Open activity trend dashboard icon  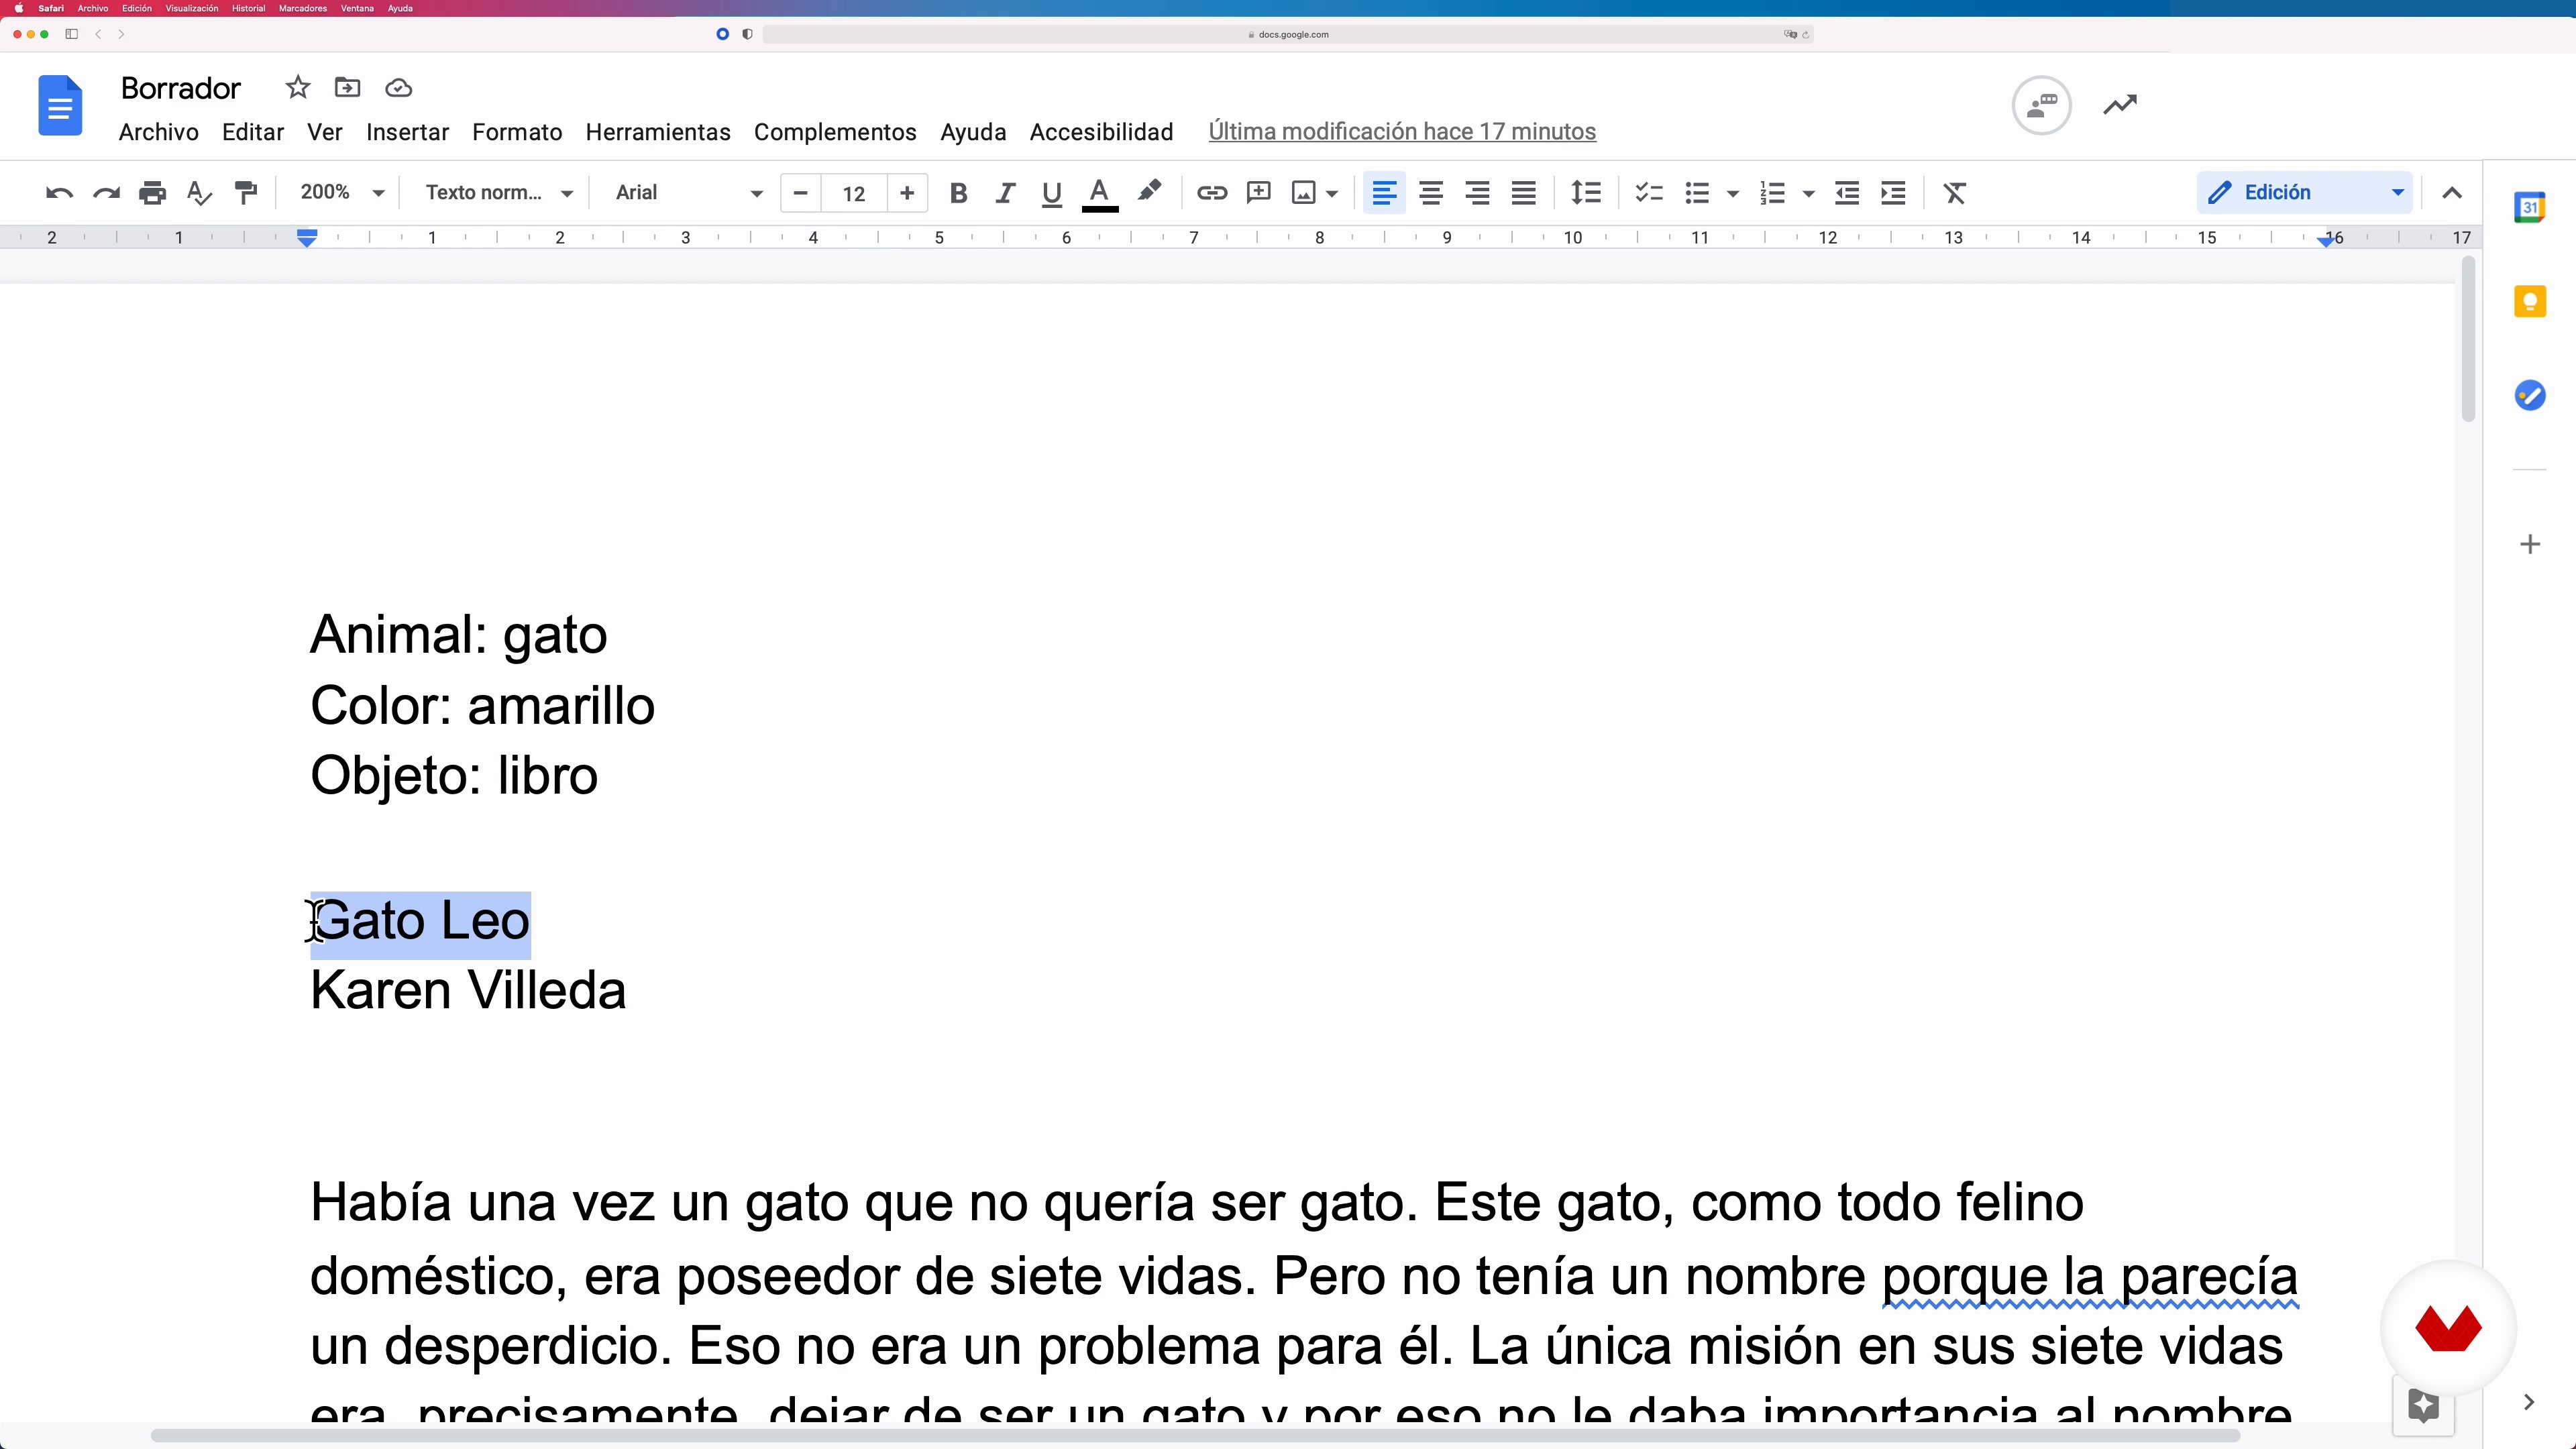(2120, 104)
